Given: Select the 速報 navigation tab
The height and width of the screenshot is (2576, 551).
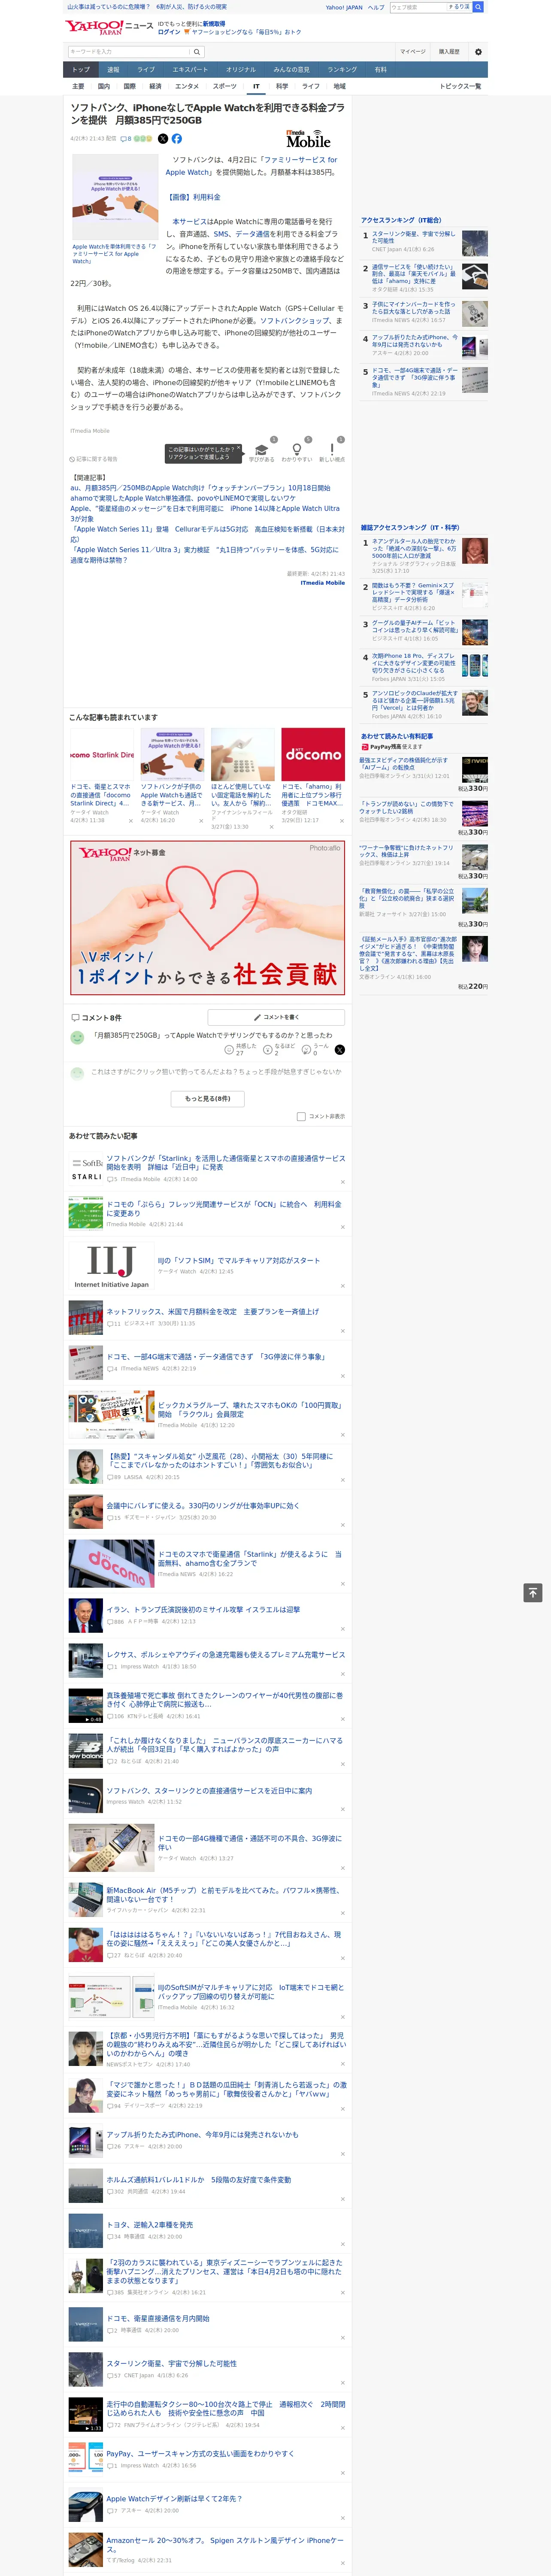Looking at the screenshot, I should [x=113, y=70].
